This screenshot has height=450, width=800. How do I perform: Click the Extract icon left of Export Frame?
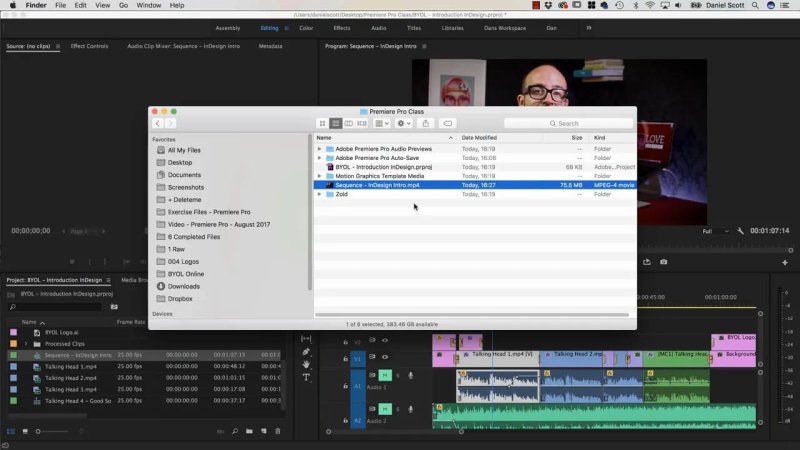tap(647, 262)
